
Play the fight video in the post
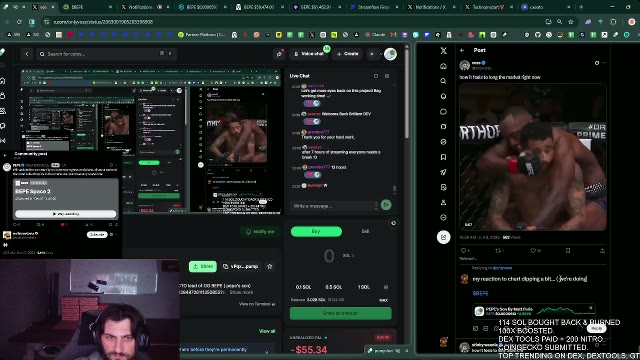(x=533, y=157)
